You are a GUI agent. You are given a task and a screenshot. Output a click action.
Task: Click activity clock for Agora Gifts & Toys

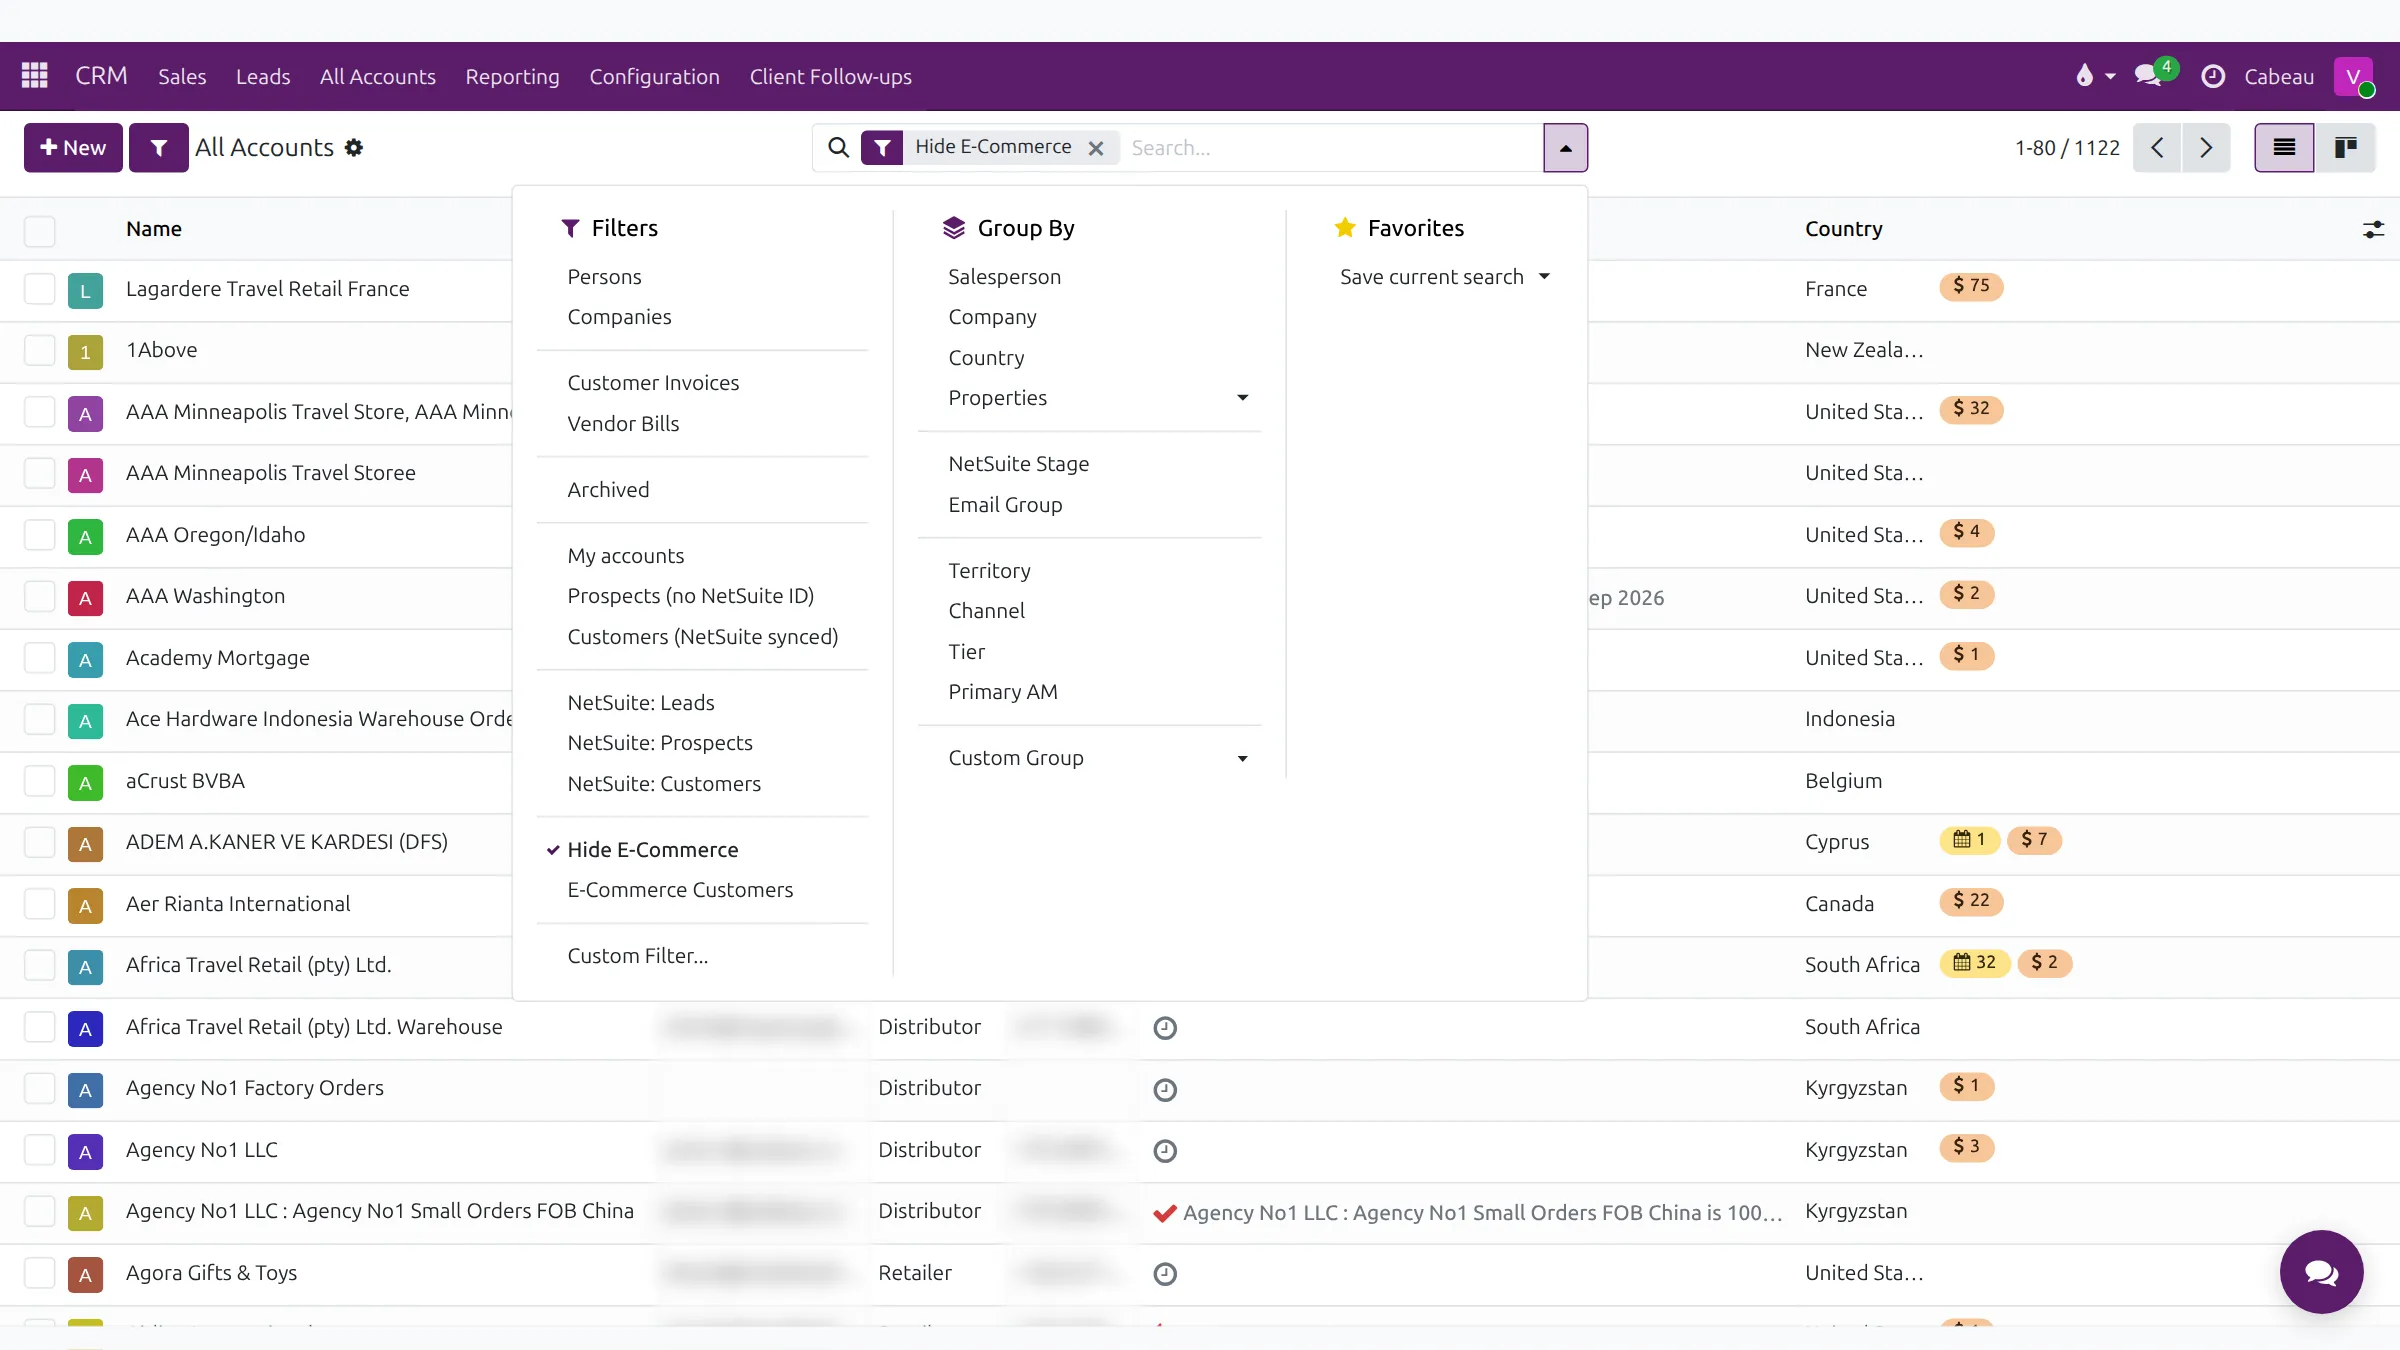[1165, 1274]
